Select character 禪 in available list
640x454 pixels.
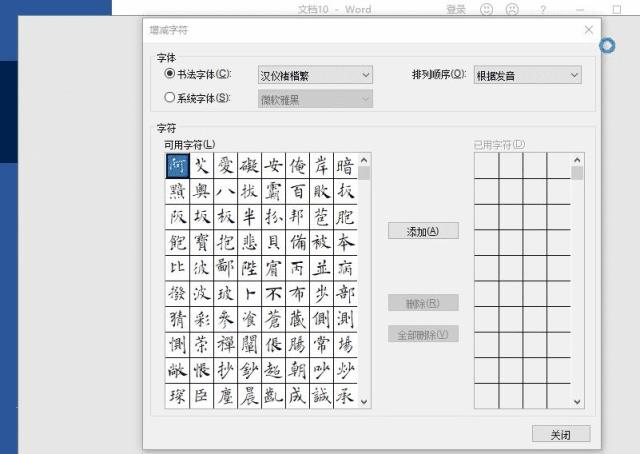225,345
